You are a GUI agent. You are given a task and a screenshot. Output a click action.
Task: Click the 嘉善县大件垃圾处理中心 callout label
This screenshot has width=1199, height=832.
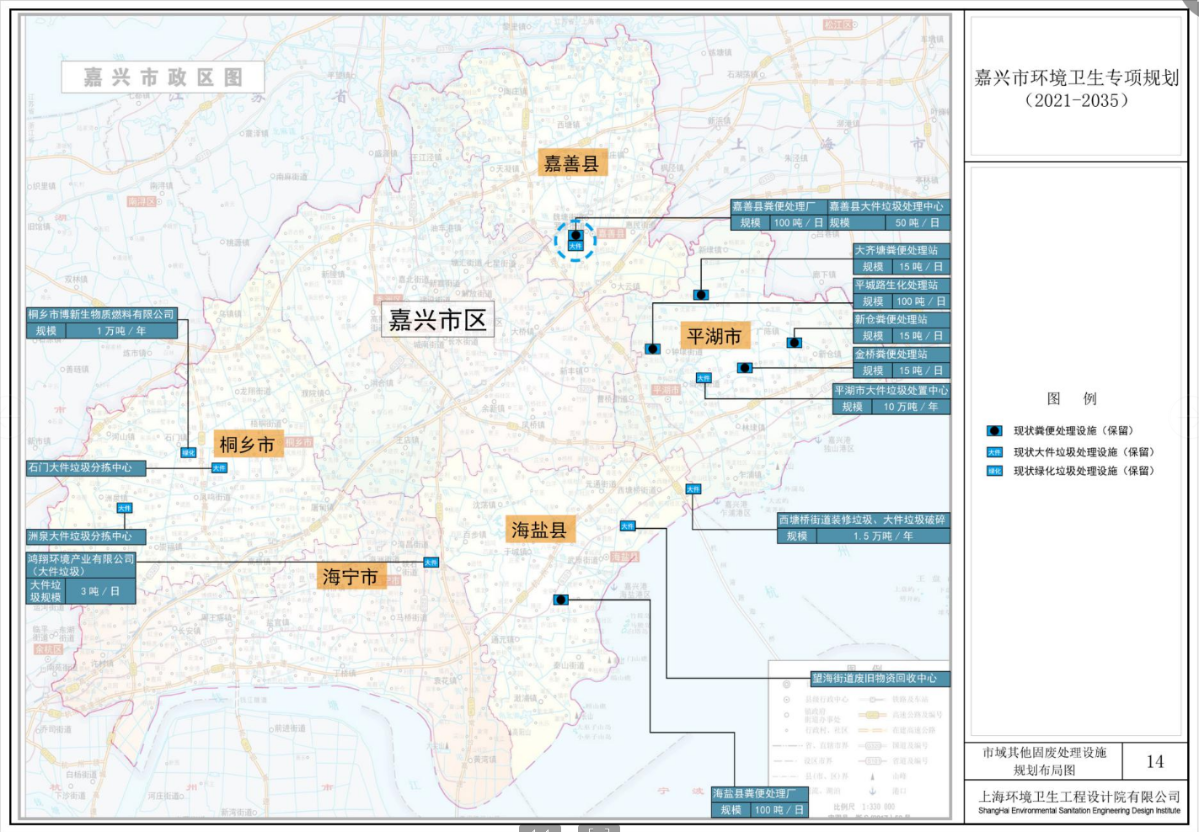pos(887,206)
